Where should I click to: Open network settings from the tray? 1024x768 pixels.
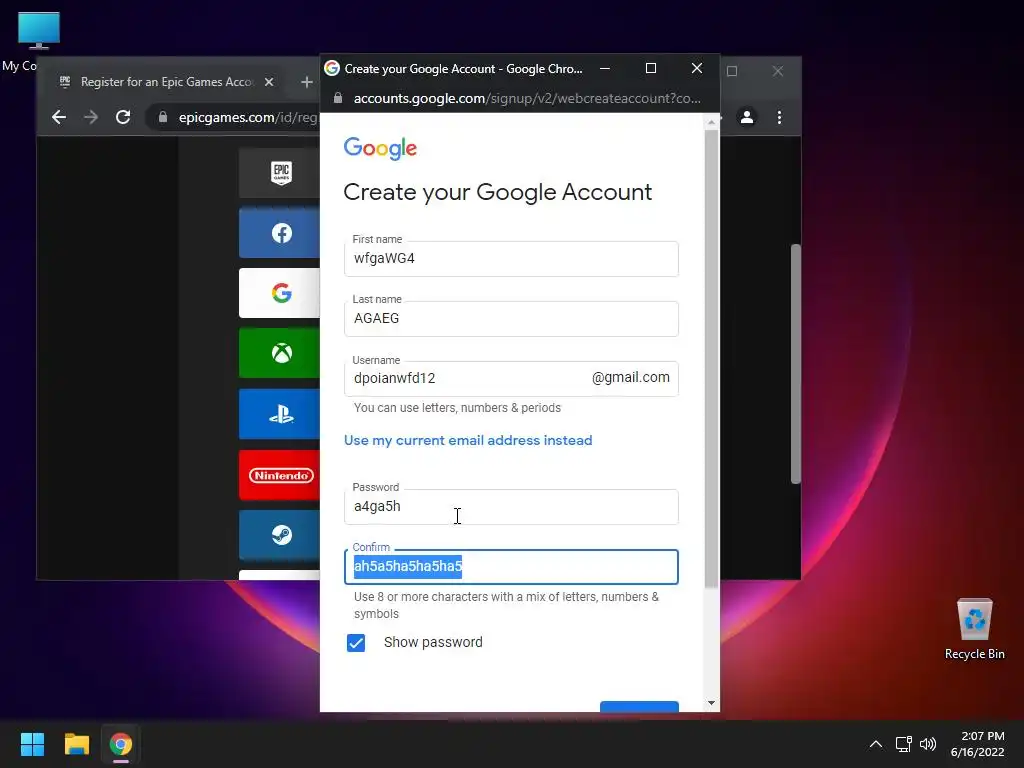tap(903, 744)
